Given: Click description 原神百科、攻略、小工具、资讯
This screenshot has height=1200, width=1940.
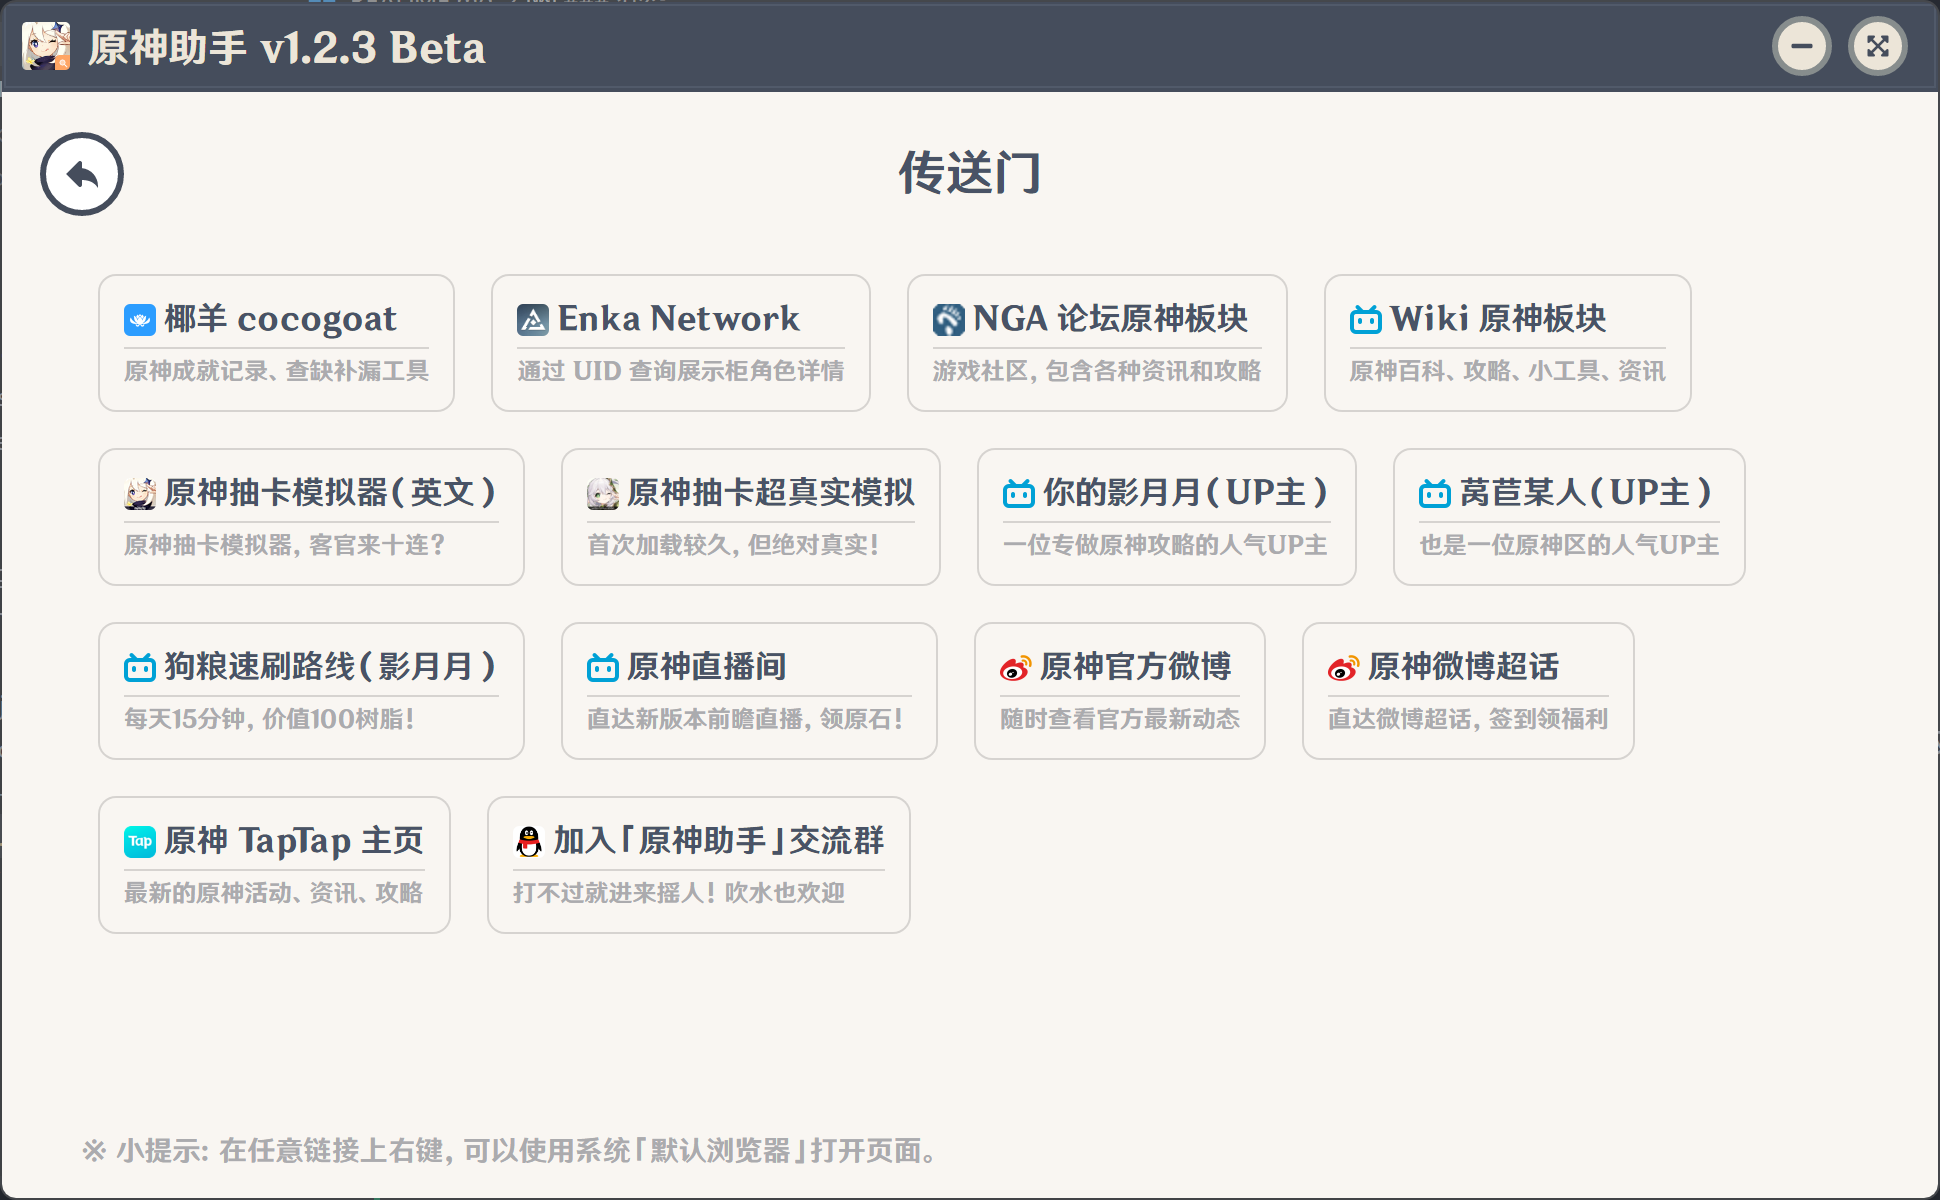Looking at the screenshot, I should click(1507, 371).
